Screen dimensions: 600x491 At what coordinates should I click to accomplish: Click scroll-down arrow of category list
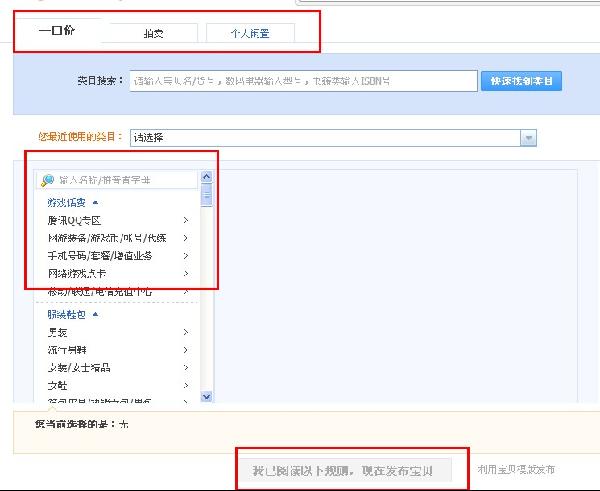point(207,397)
